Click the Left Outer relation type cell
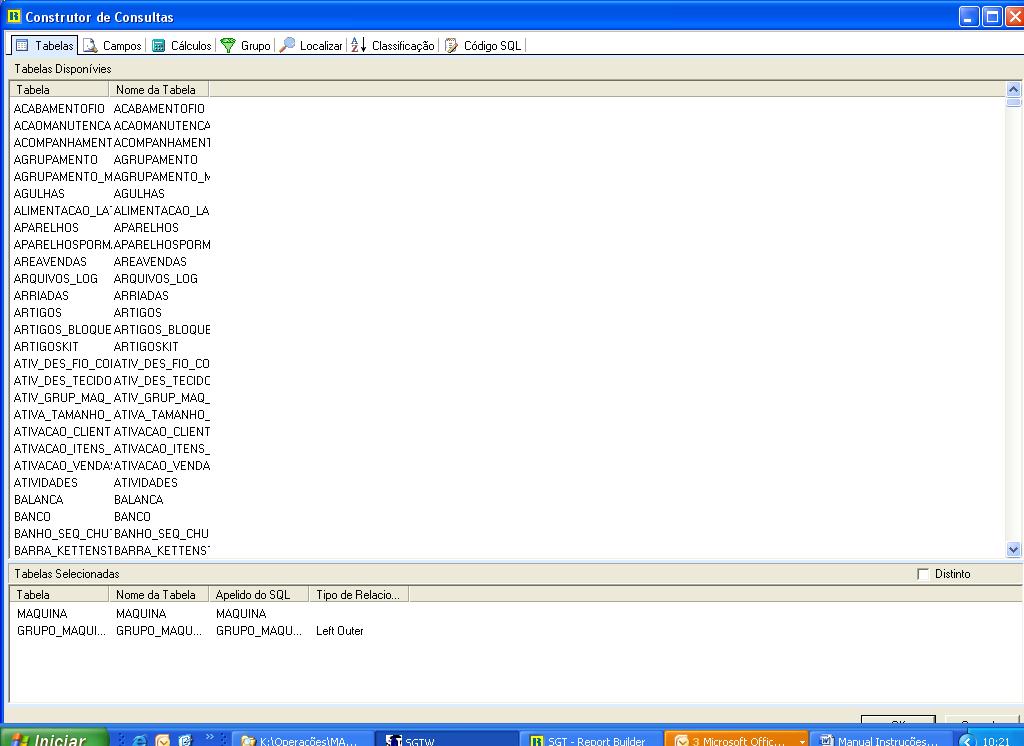Screen dimensions: 1024x746 340,631
